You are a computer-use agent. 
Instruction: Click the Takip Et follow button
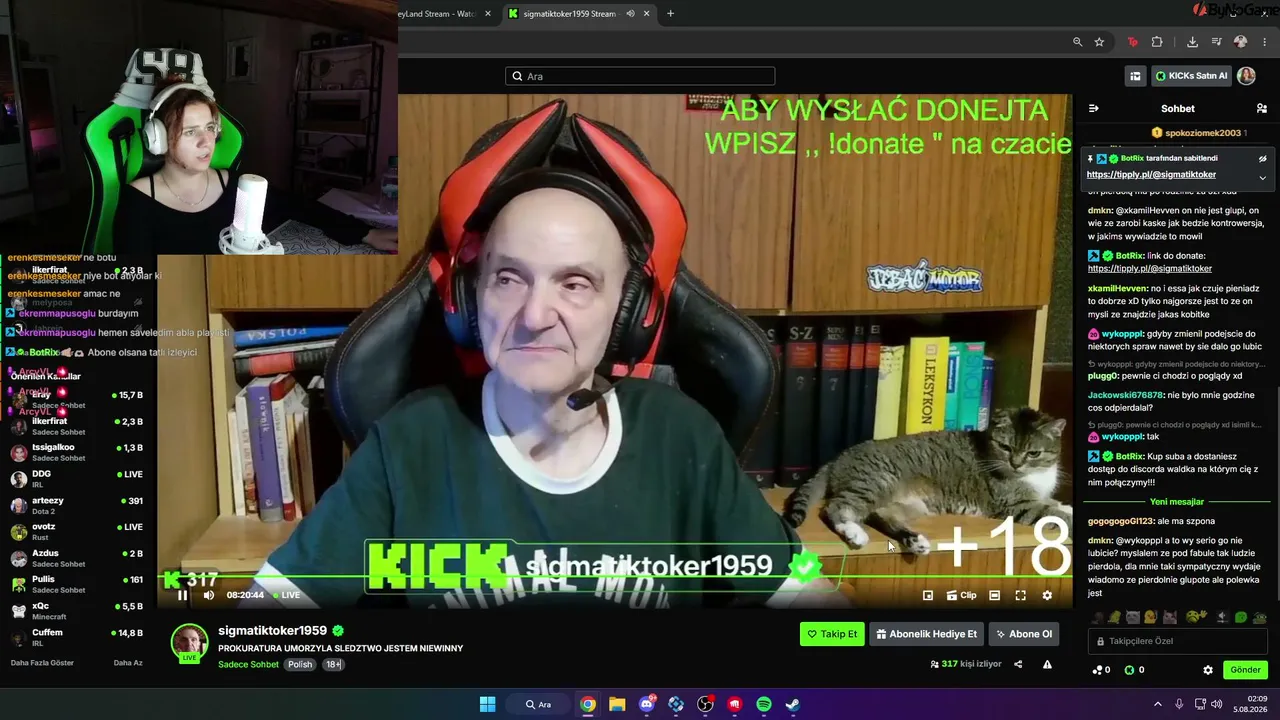click(x=832, y=634)
